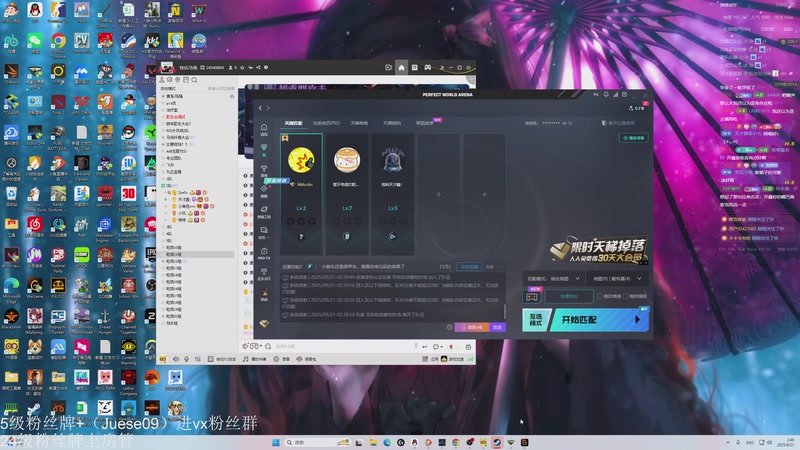Select the MiAoNn player card
800x450 pixels.
click(x=301, y=194)
